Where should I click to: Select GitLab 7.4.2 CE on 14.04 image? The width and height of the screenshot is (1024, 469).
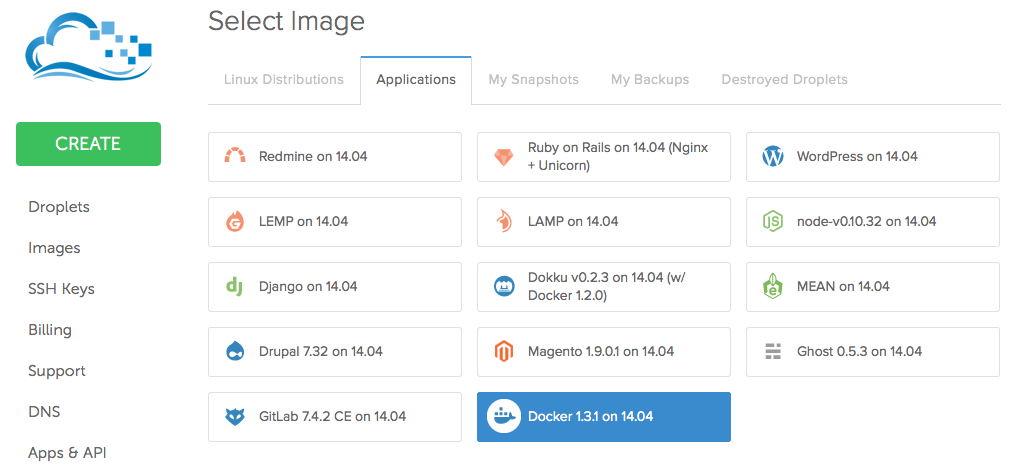coord(335,417)
